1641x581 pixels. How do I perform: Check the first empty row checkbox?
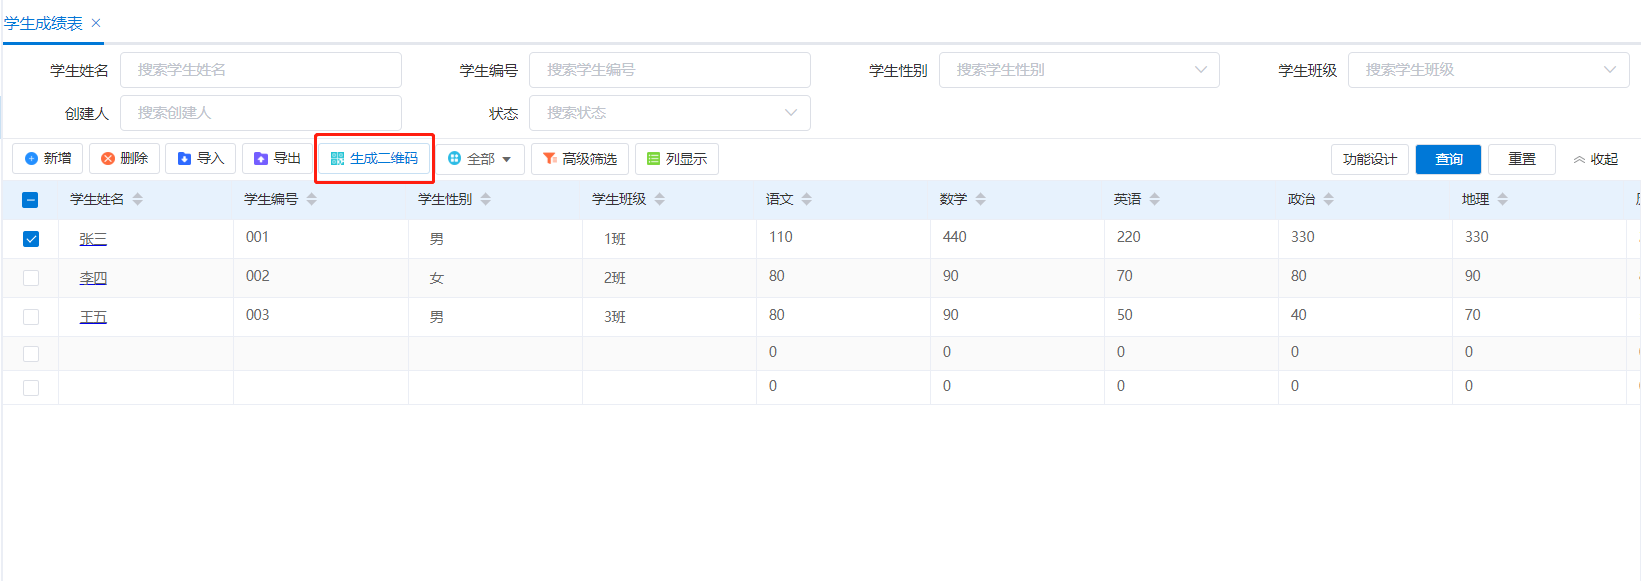pyautogui.click(x=30, y=354)
